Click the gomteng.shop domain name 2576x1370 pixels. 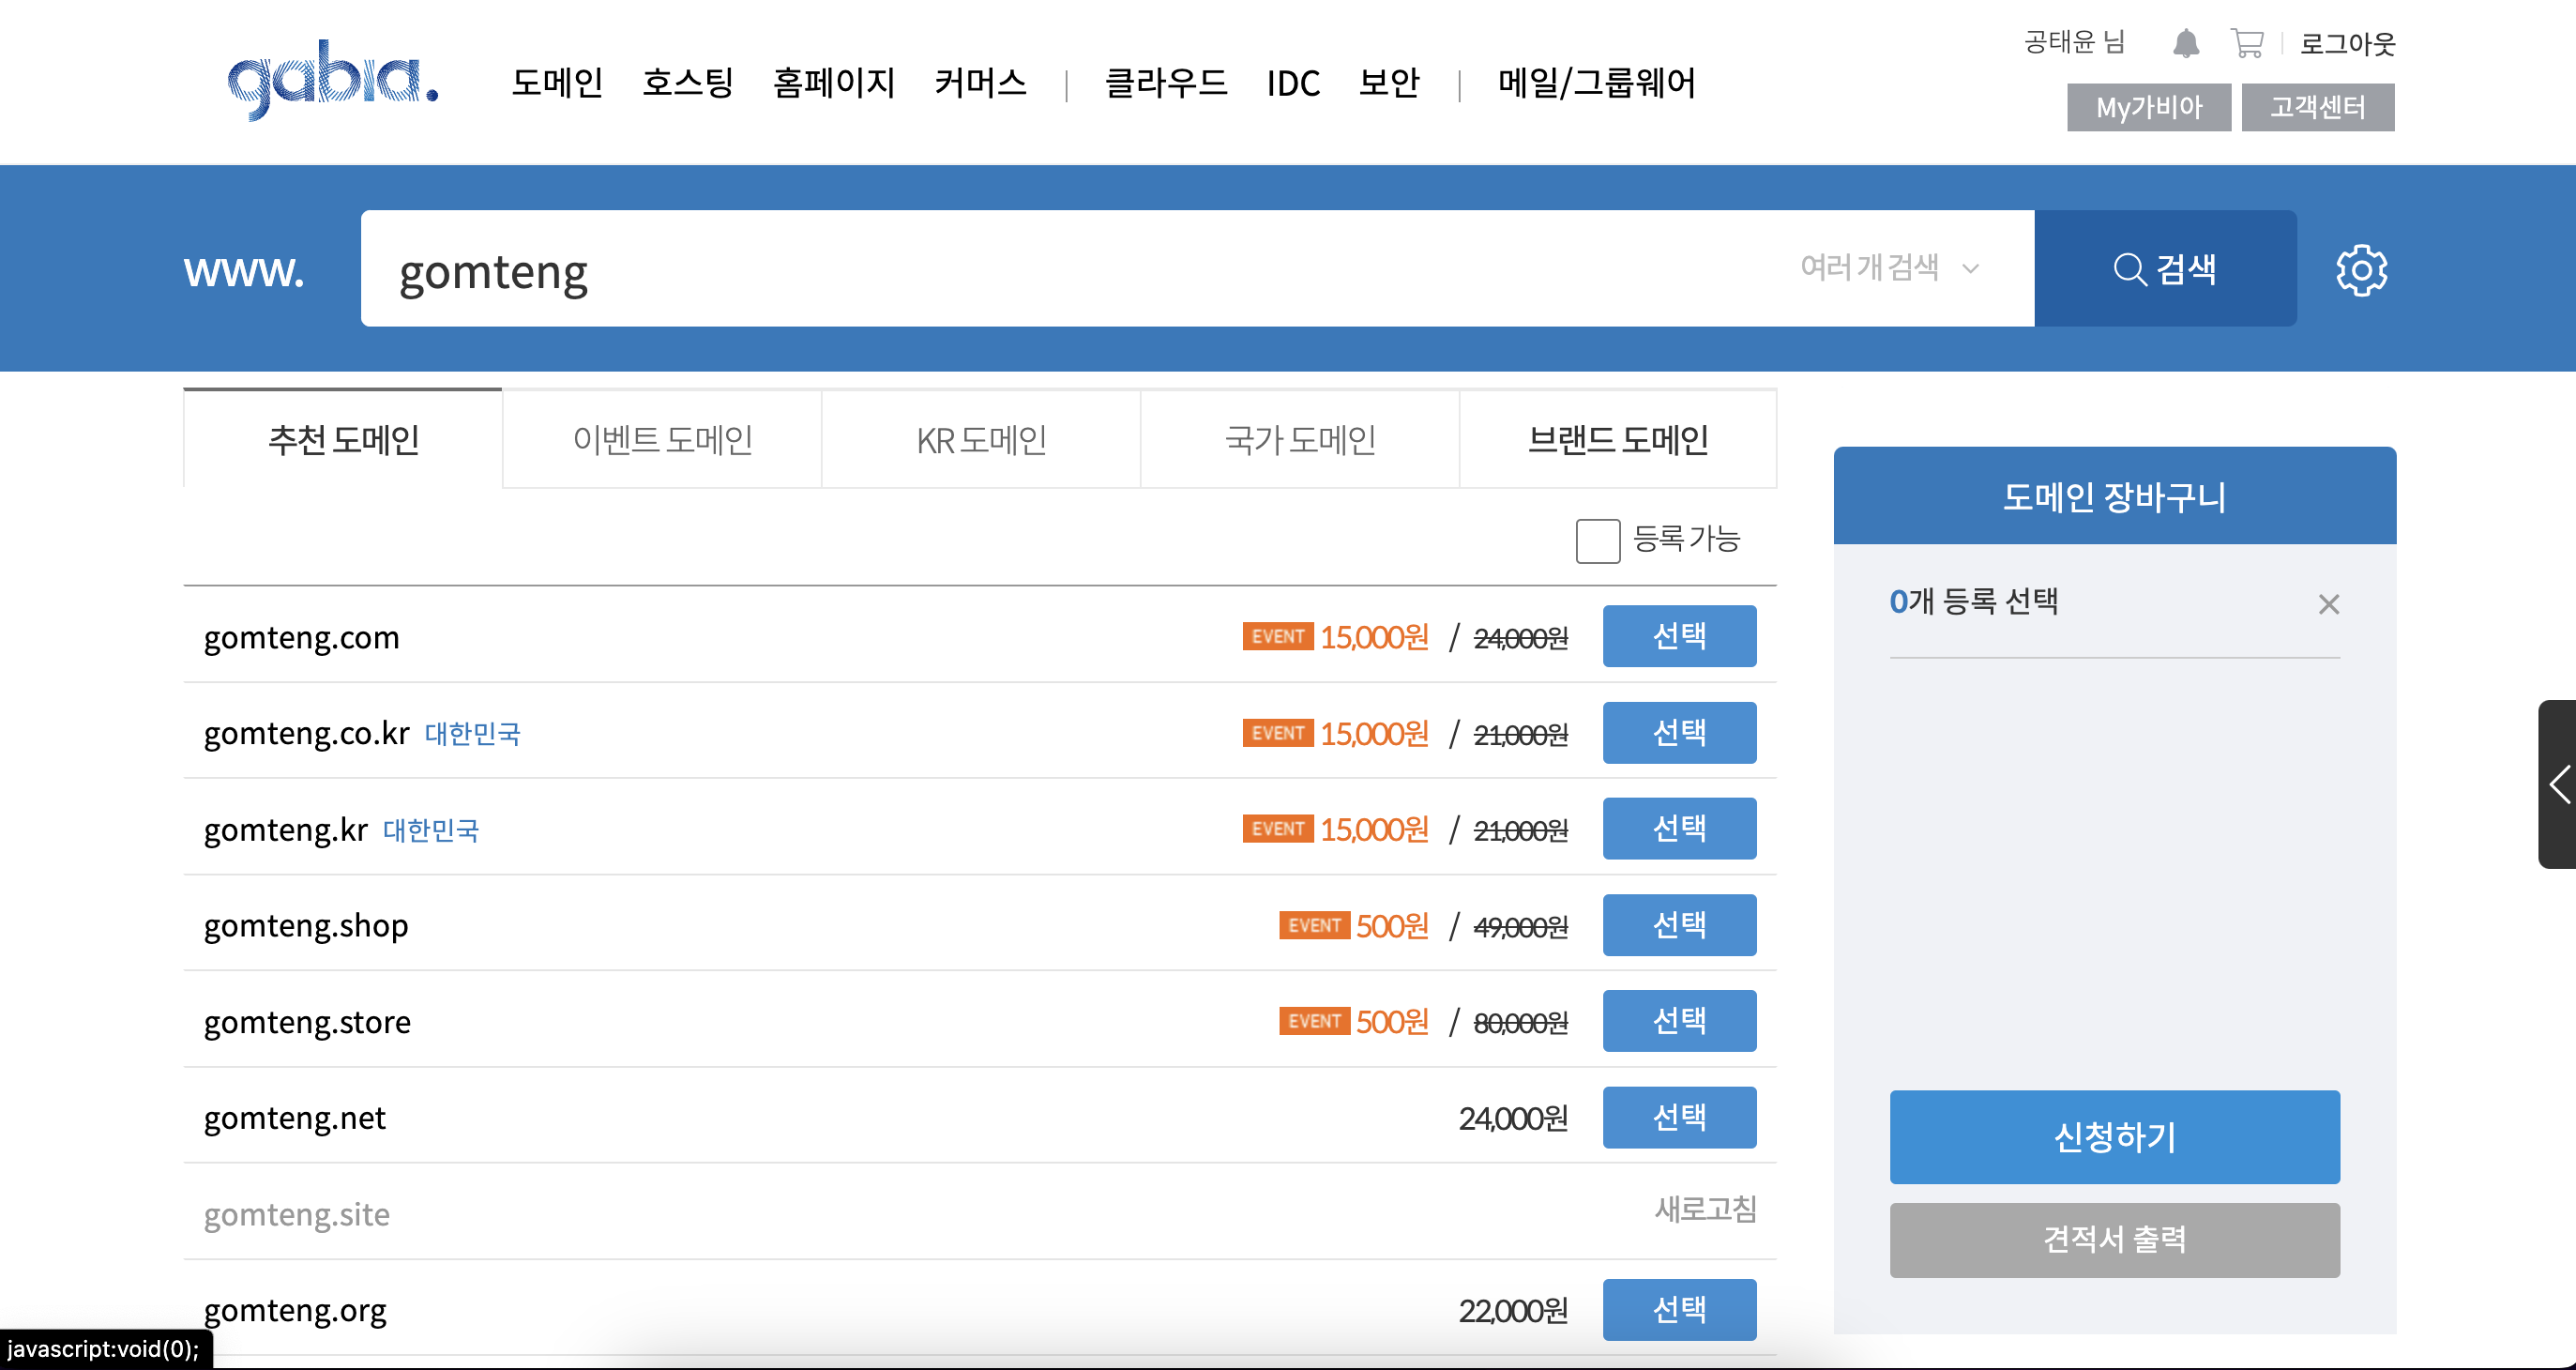(306, 926)
